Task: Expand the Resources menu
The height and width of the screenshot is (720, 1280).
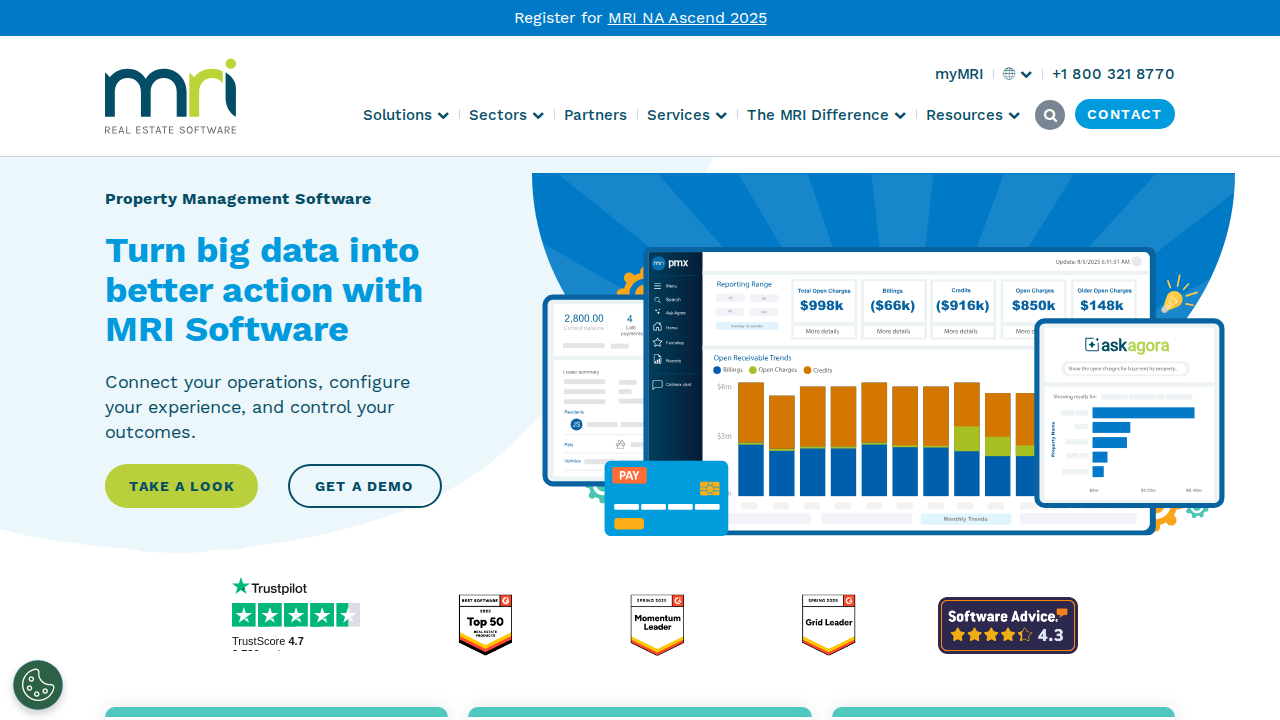Action: click(973, 115)
